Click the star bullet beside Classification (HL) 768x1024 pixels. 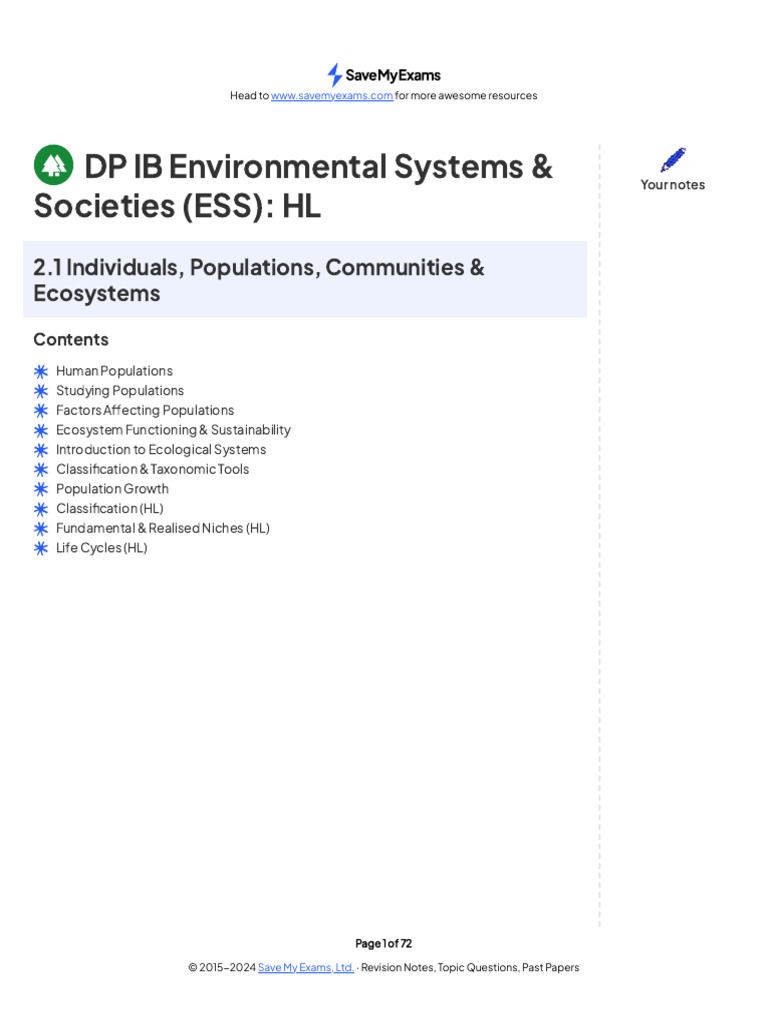(40, 509)
